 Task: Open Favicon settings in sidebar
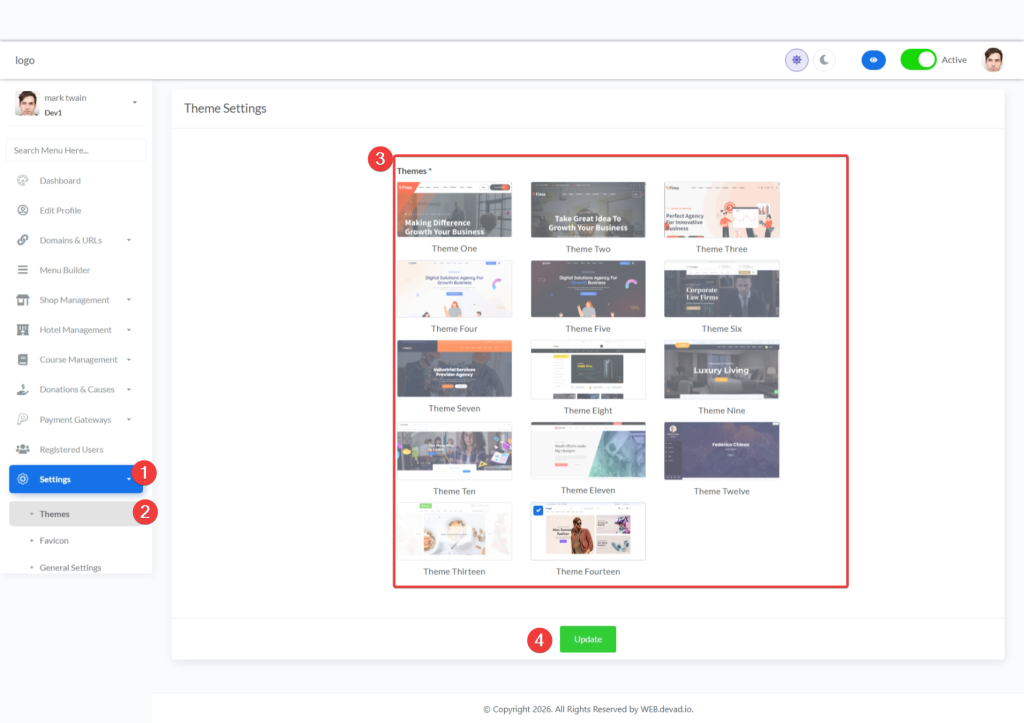tap(54, 540)
